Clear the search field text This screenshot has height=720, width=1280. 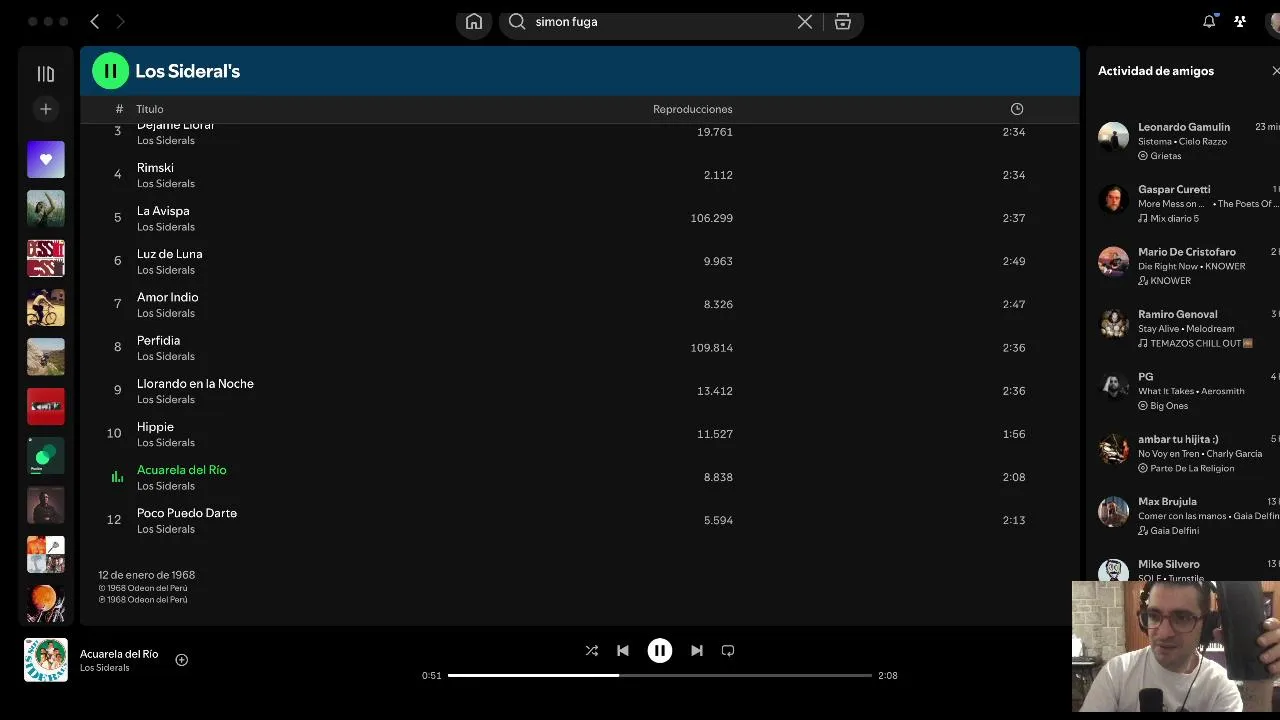(x=805, y=22)
